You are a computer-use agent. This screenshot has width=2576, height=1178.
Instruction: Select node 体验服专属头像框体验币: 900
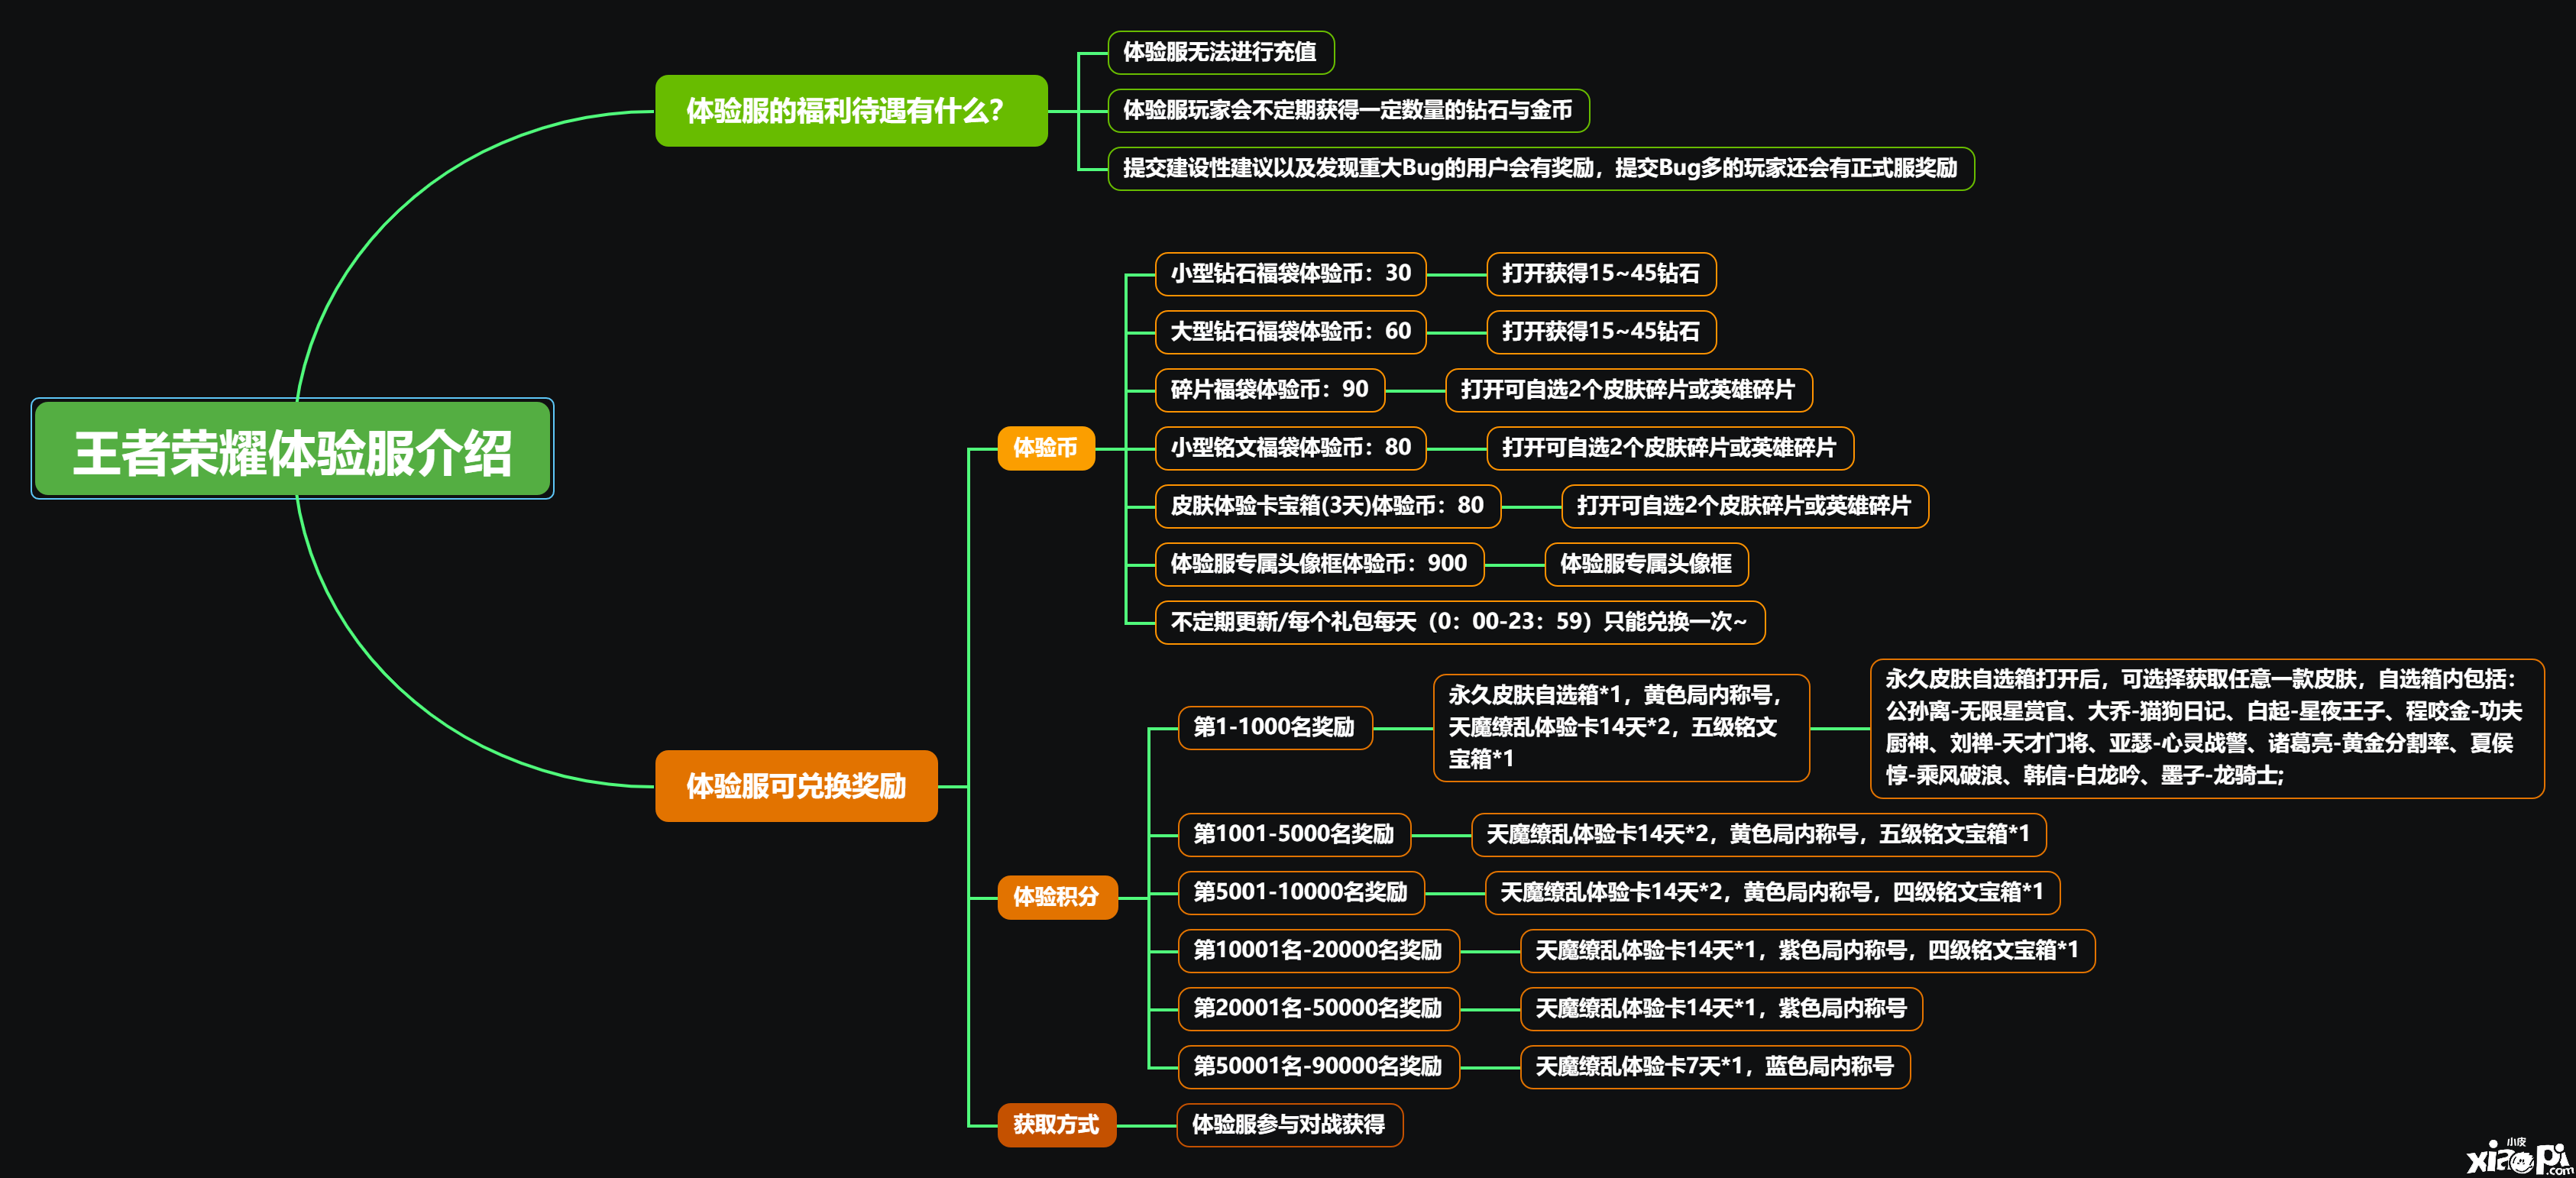pos(1320,564)
